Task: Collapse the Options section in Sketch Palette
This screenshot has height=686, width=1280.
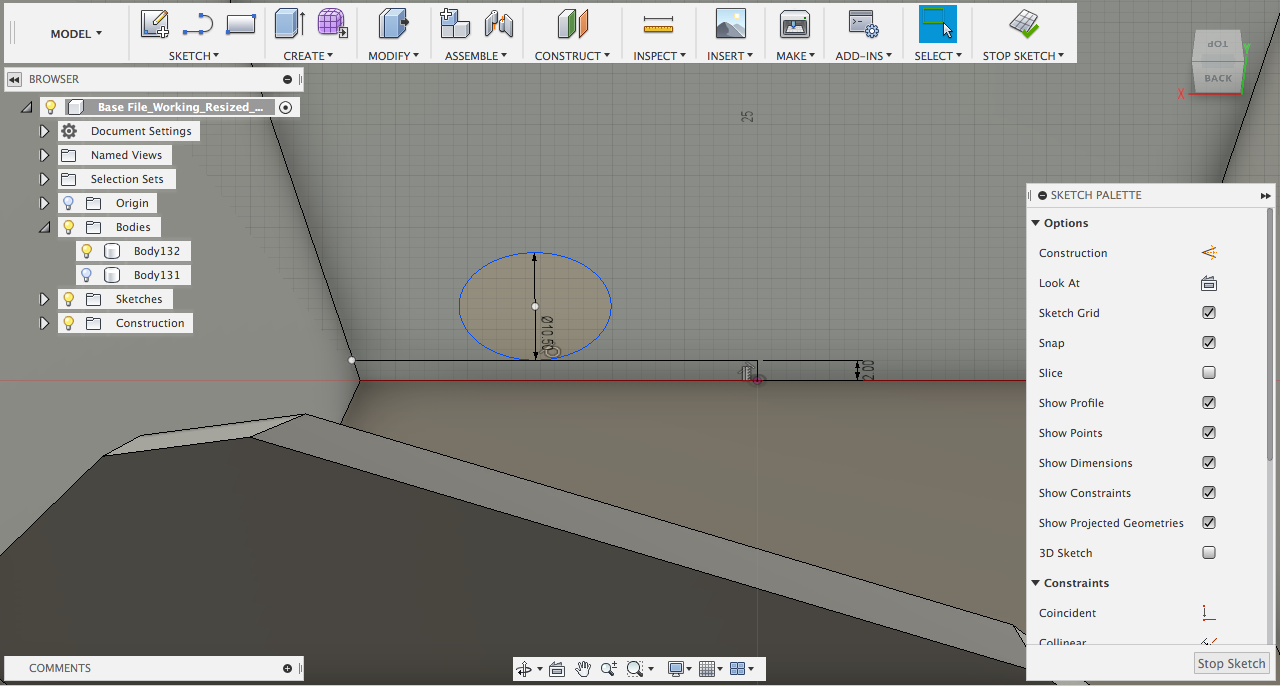Action: pyautogui.click(x=1035, y=223)
